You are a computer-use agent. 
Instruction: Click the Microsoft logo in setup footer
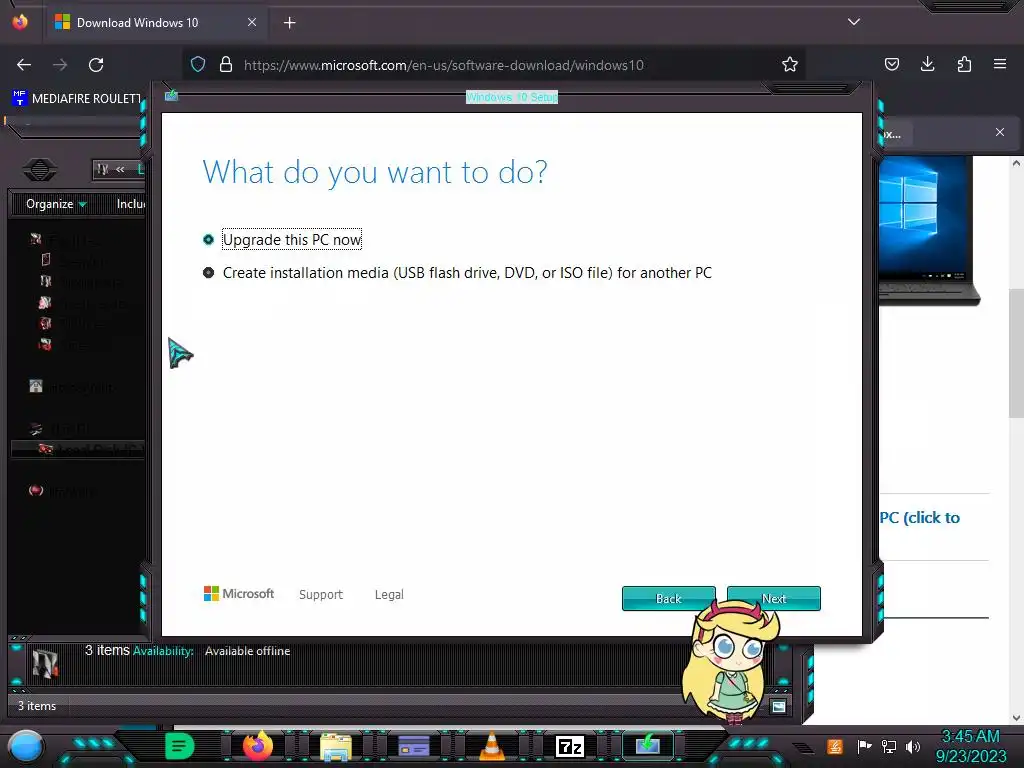pos(239,594)
